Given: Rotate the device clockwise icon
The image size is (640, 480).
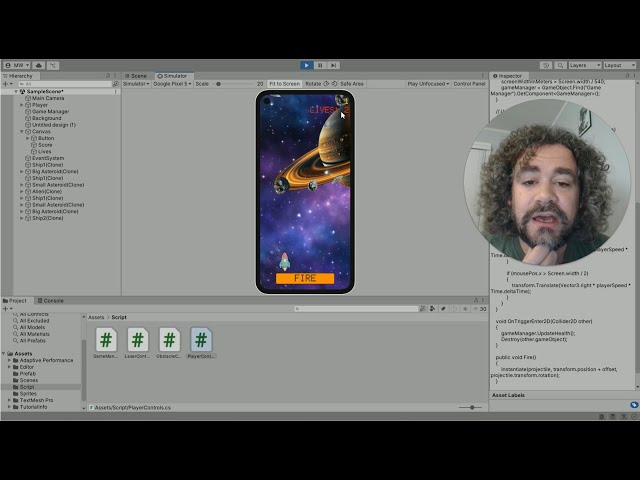Looking at the screenshot, I should [326, 84].
